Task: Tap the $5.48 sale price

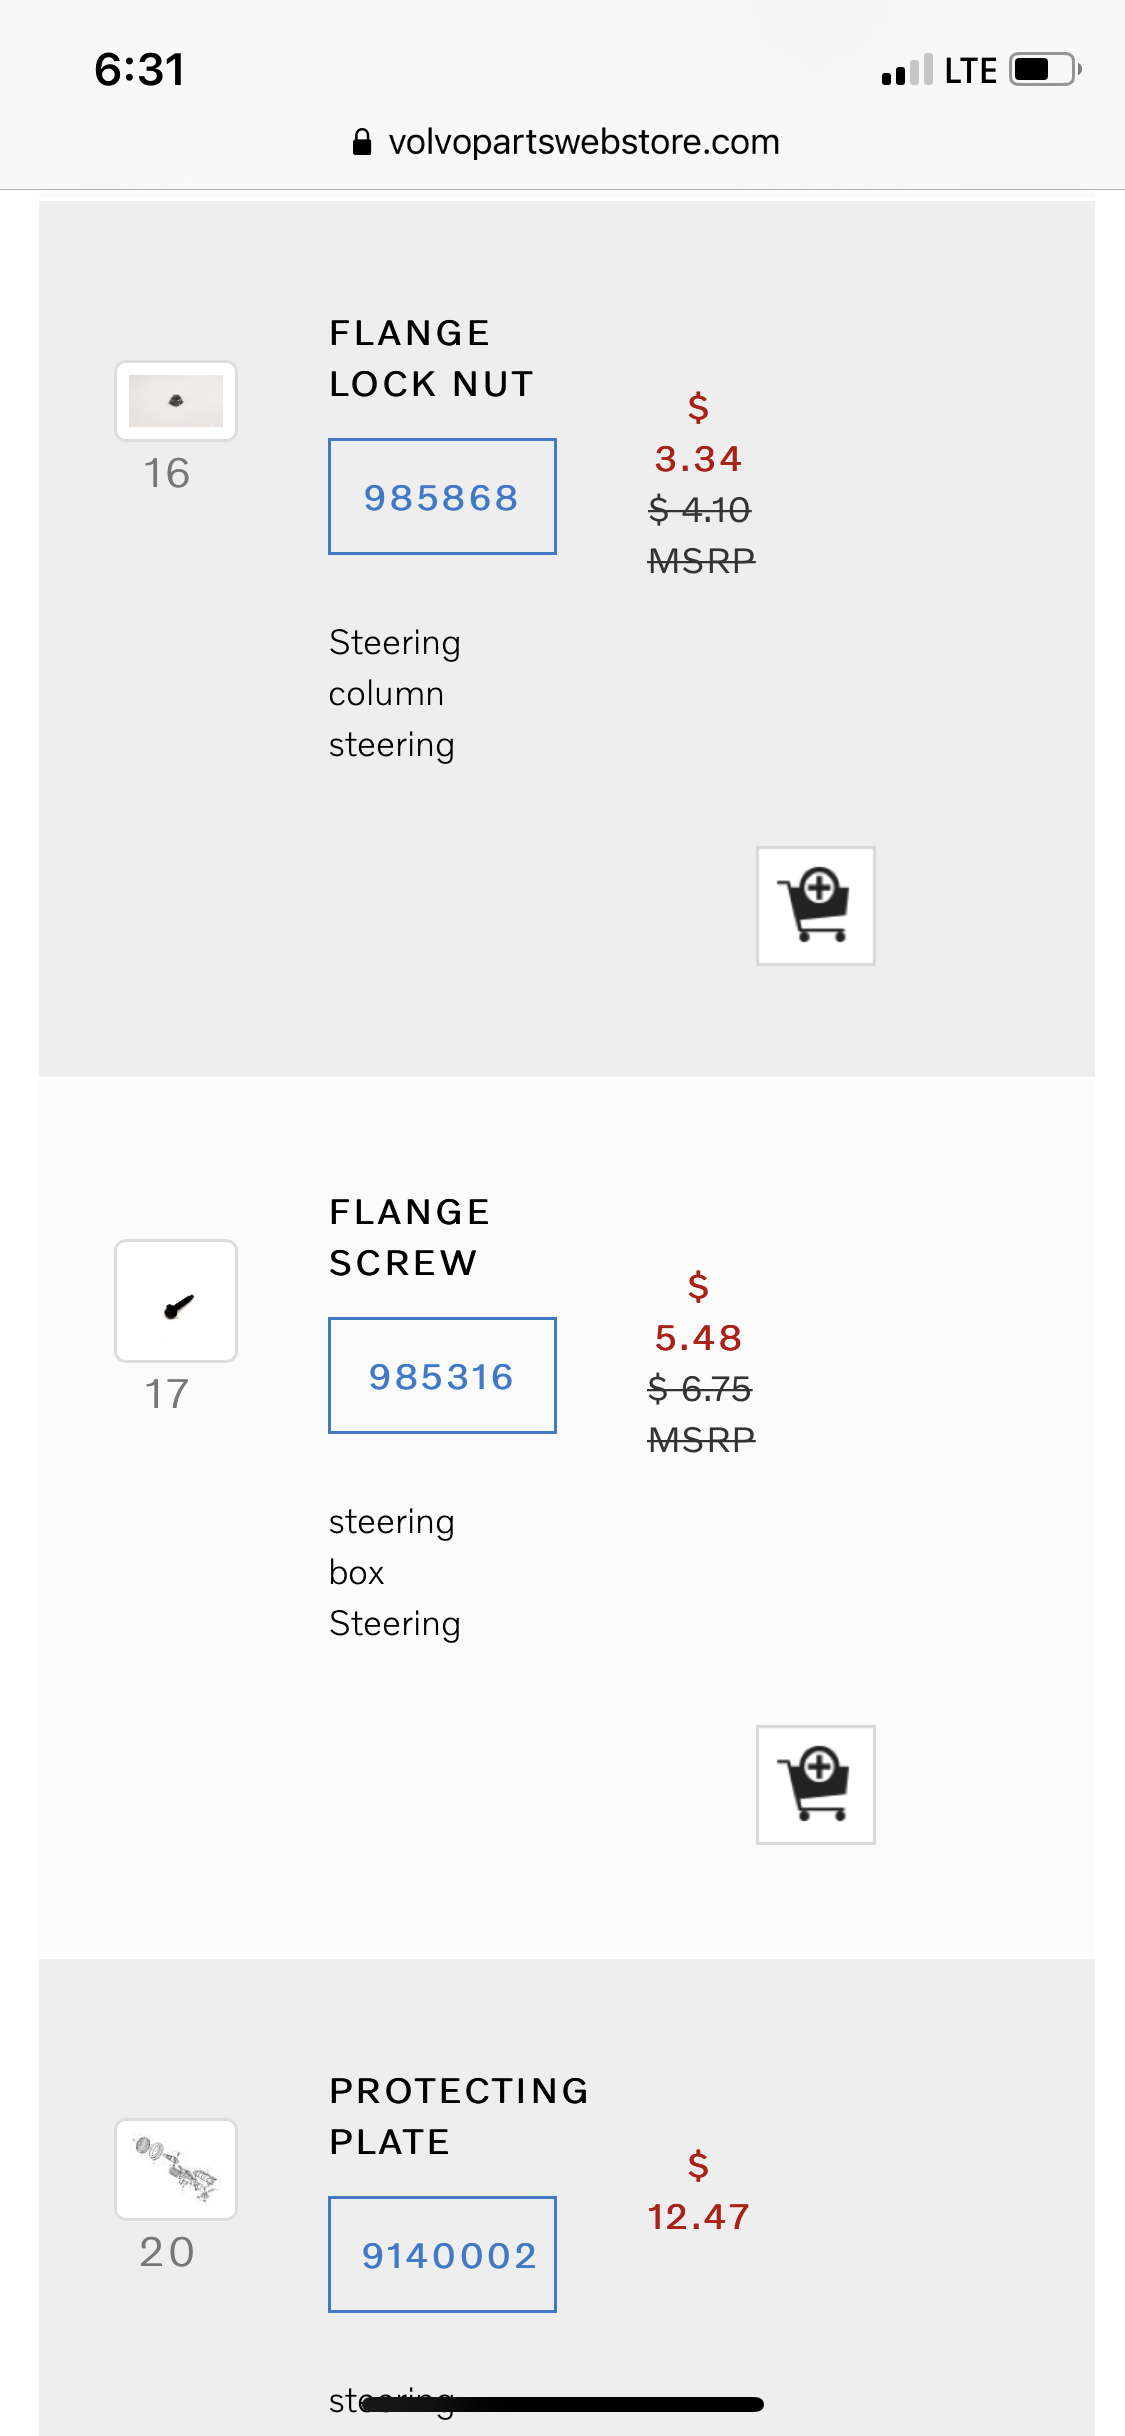Action: [x=698, y=1337]
